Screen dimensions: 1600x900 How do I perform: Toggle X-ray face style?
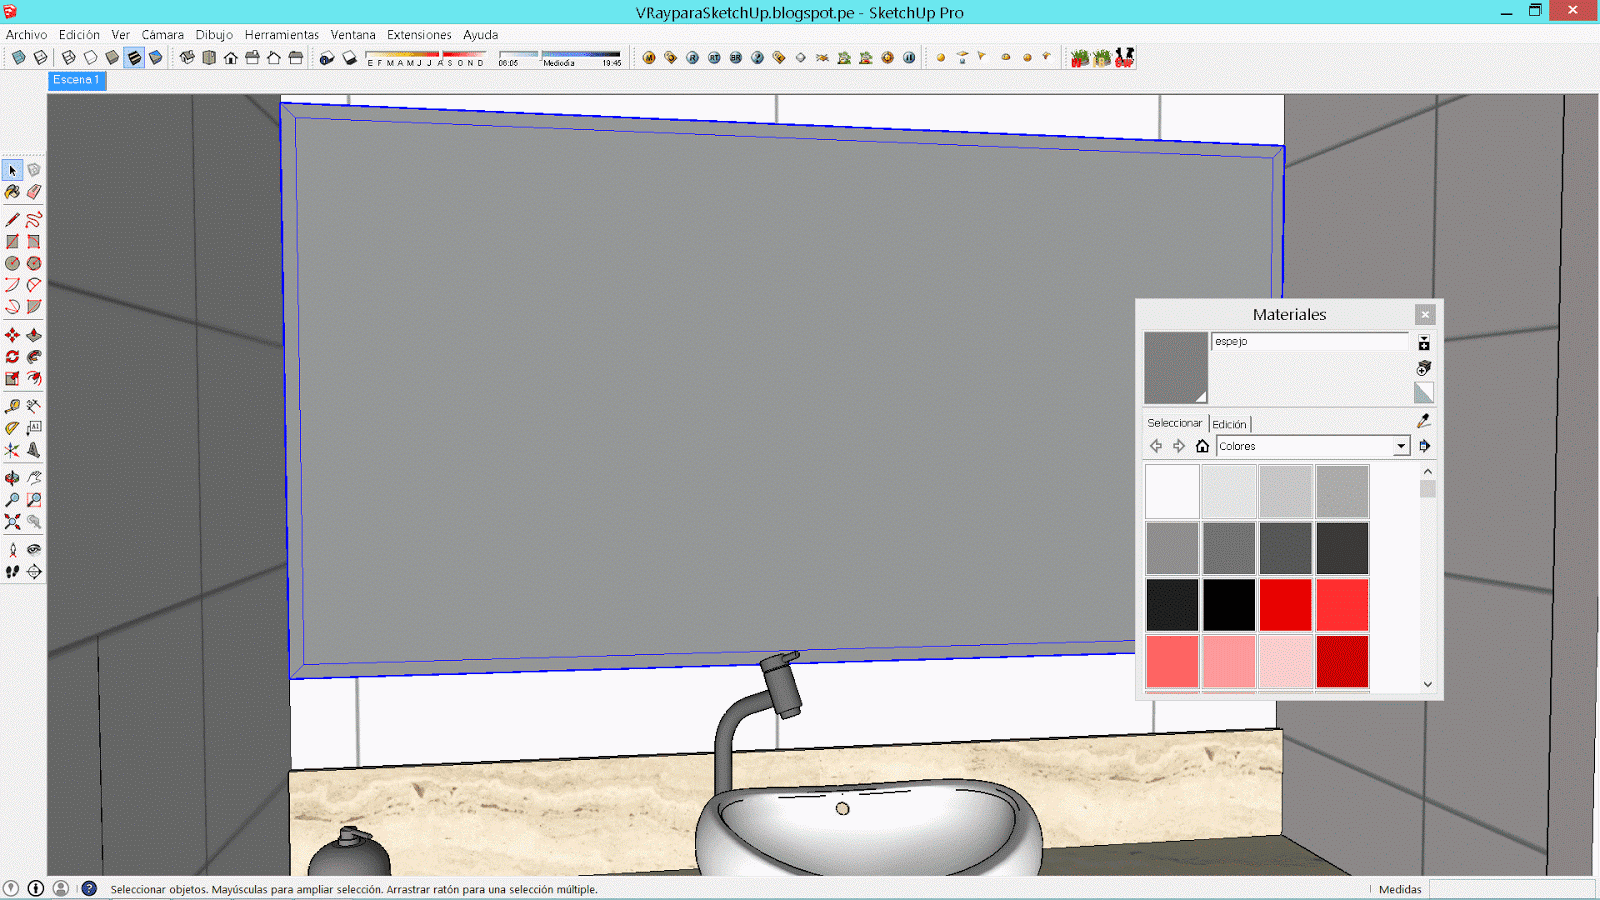(x=18, y=57)
